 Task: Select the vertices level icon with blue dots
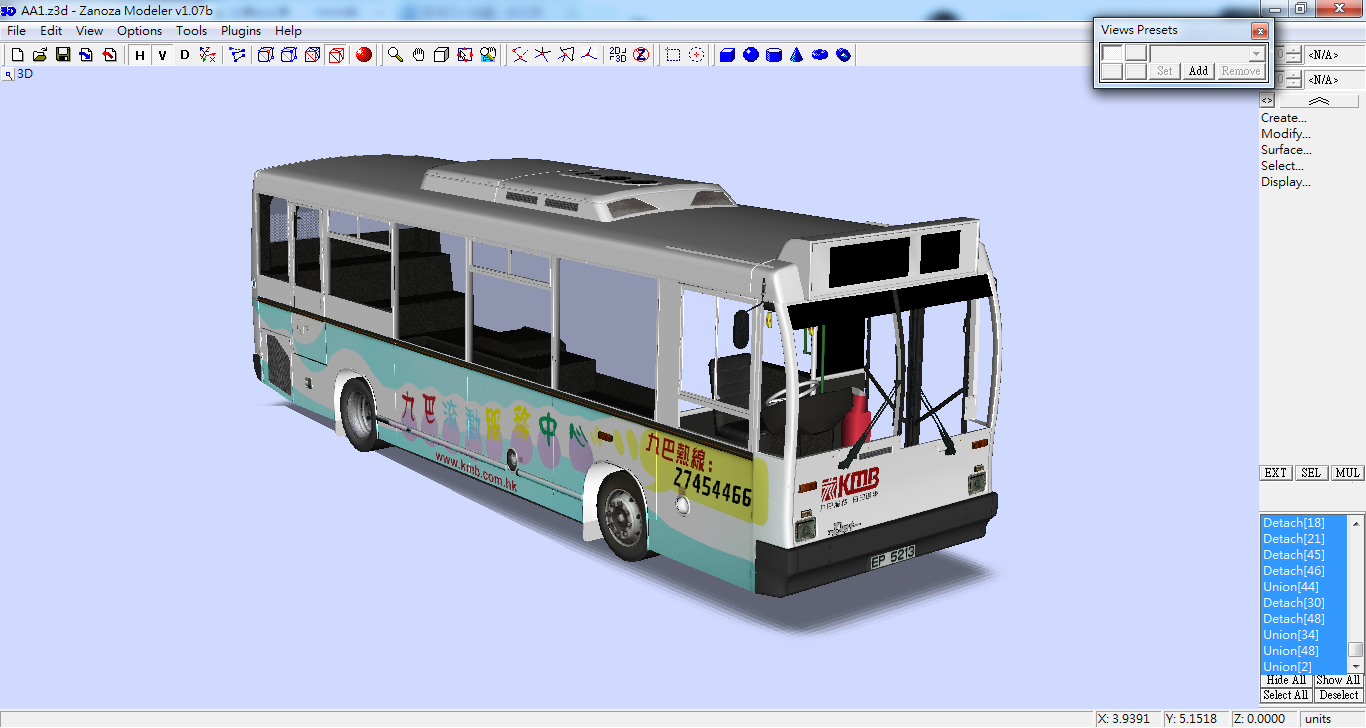pos(237,55)
